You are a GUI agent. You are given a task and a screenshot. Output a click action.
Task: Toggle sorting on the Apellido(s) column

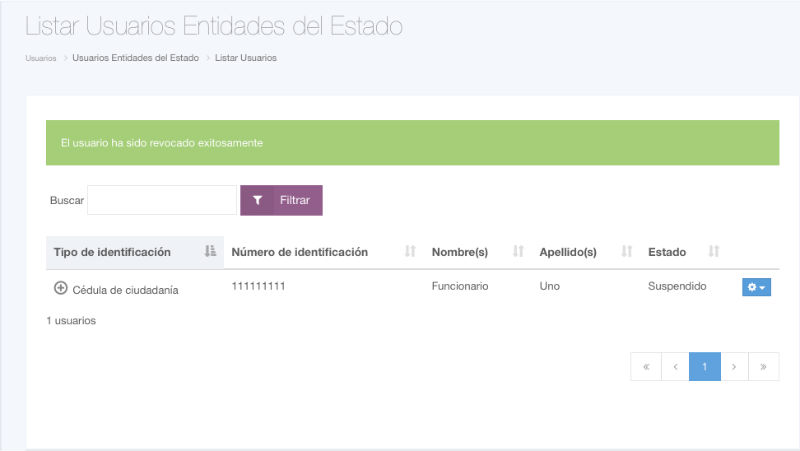coord(627,252)
